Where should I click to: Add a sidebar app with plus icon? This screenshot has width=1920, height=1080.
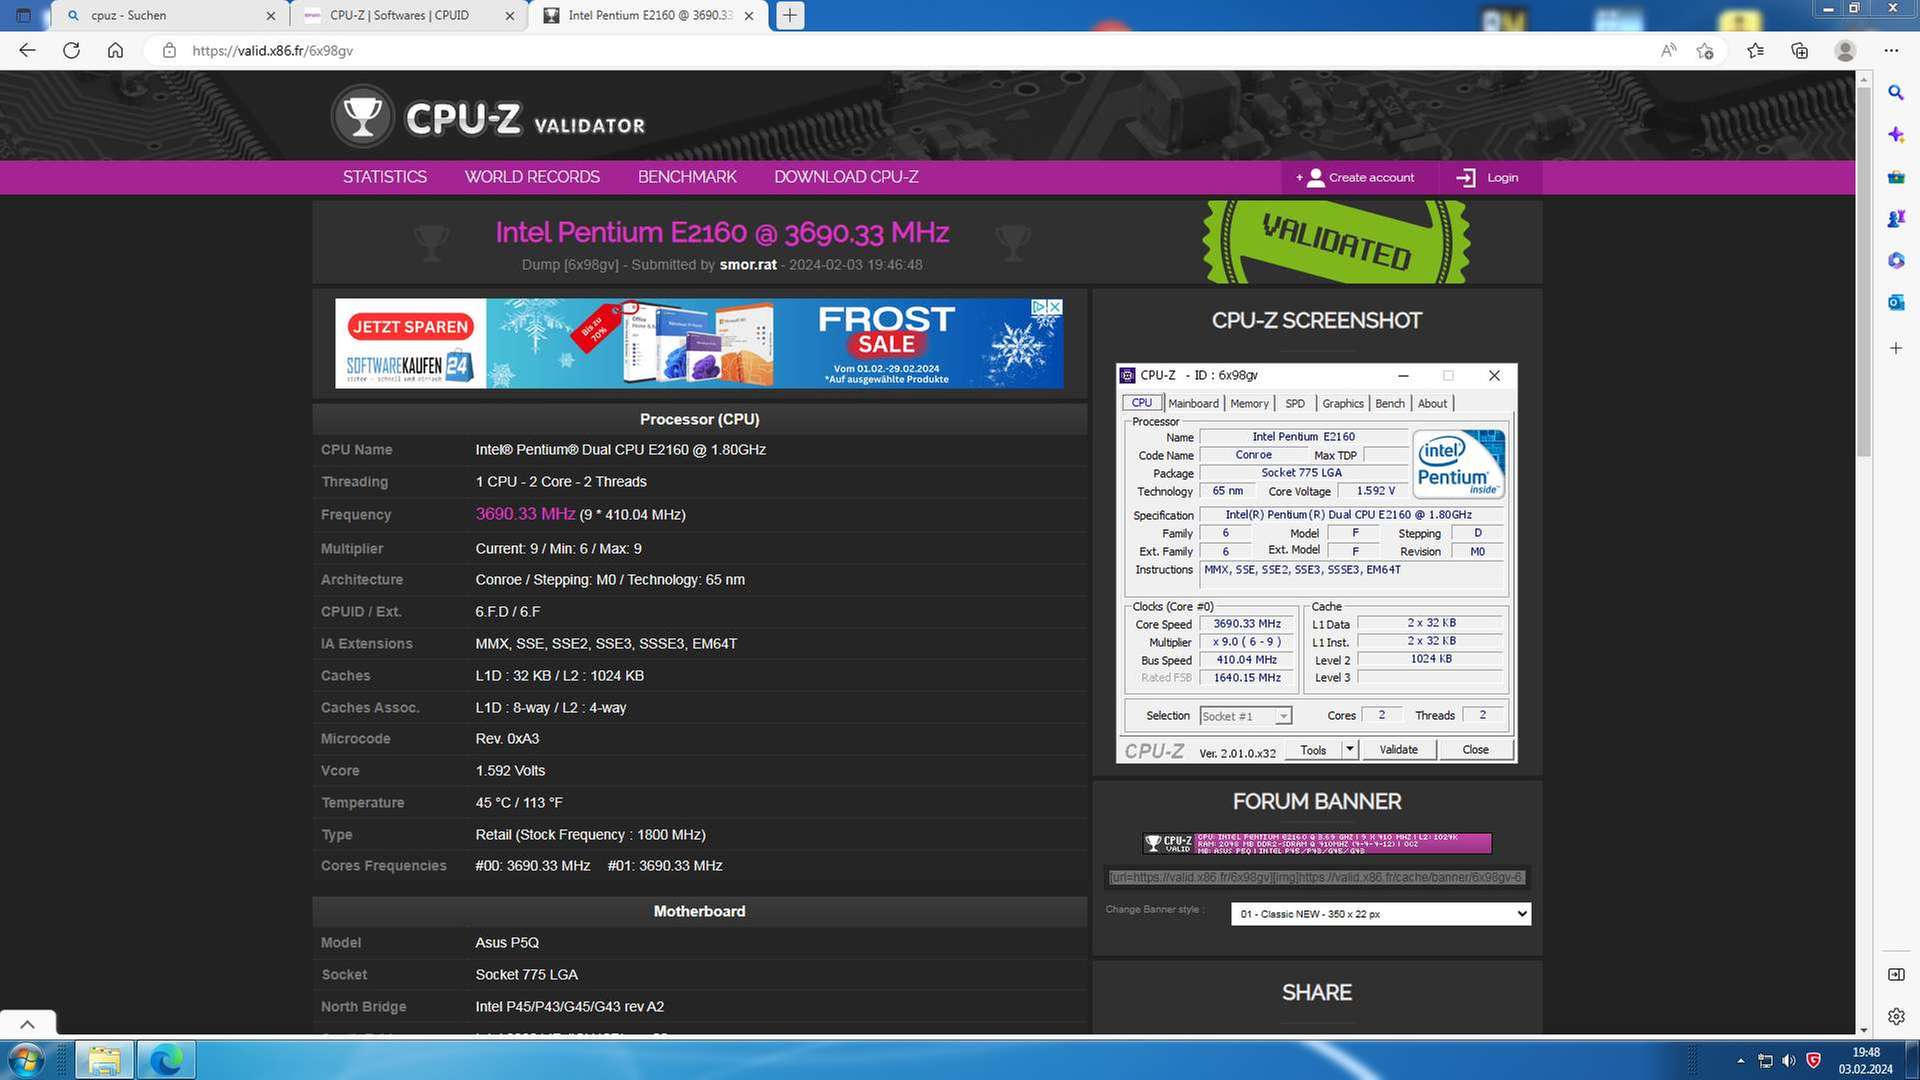[x=1896, y=348]
